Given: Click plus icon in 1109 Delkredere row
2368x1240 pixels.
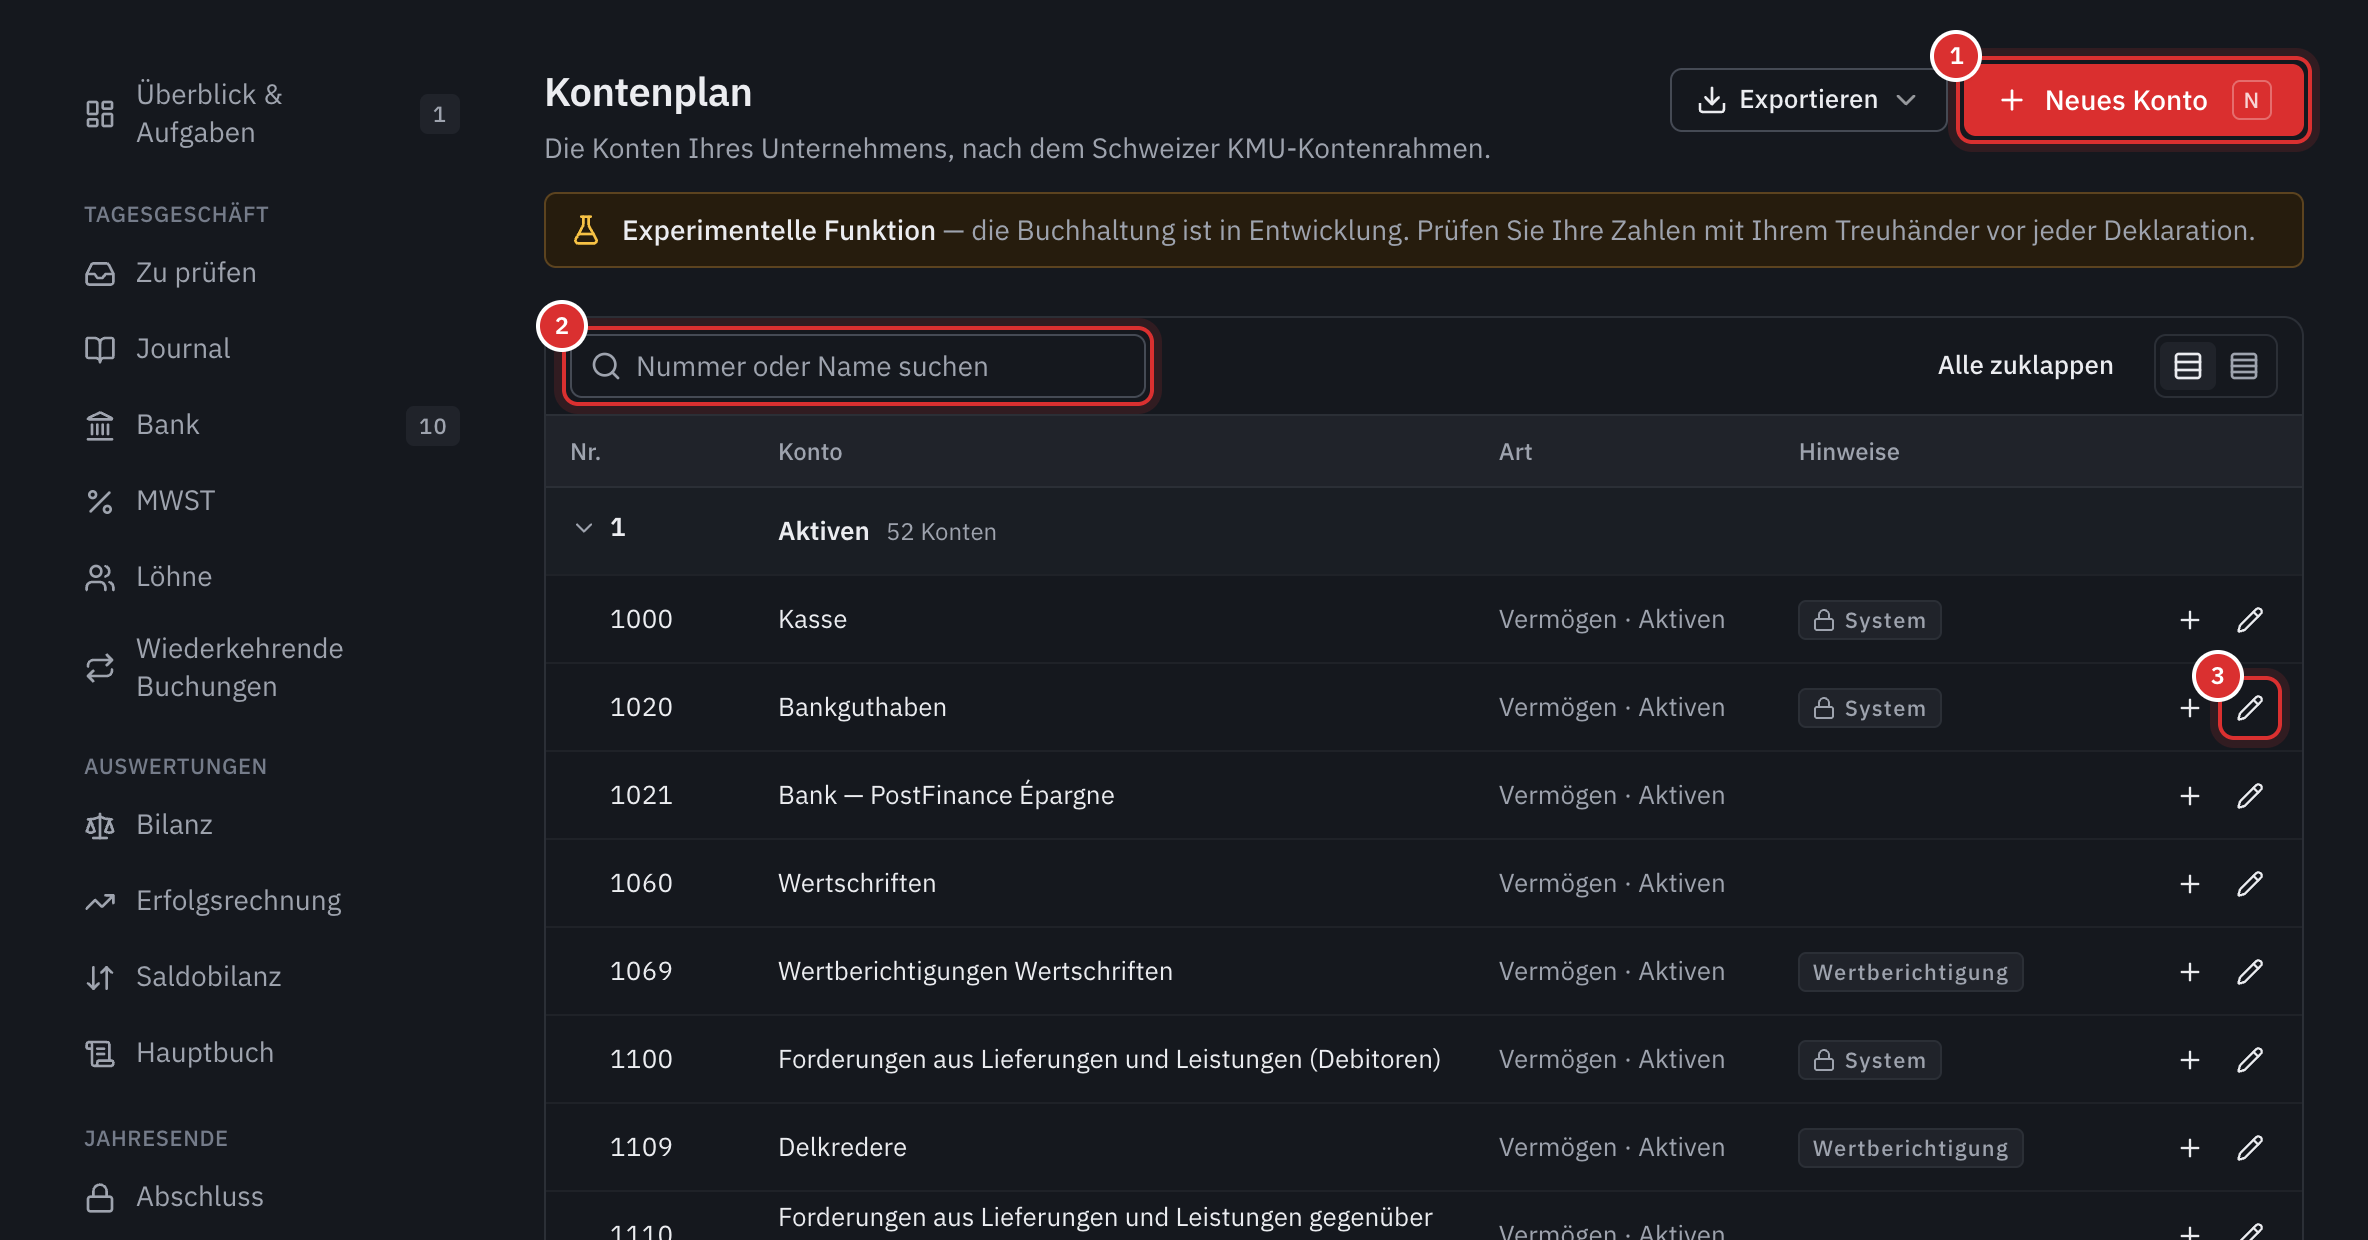Looking at the screenshot, I should tap(2190, 1148).
